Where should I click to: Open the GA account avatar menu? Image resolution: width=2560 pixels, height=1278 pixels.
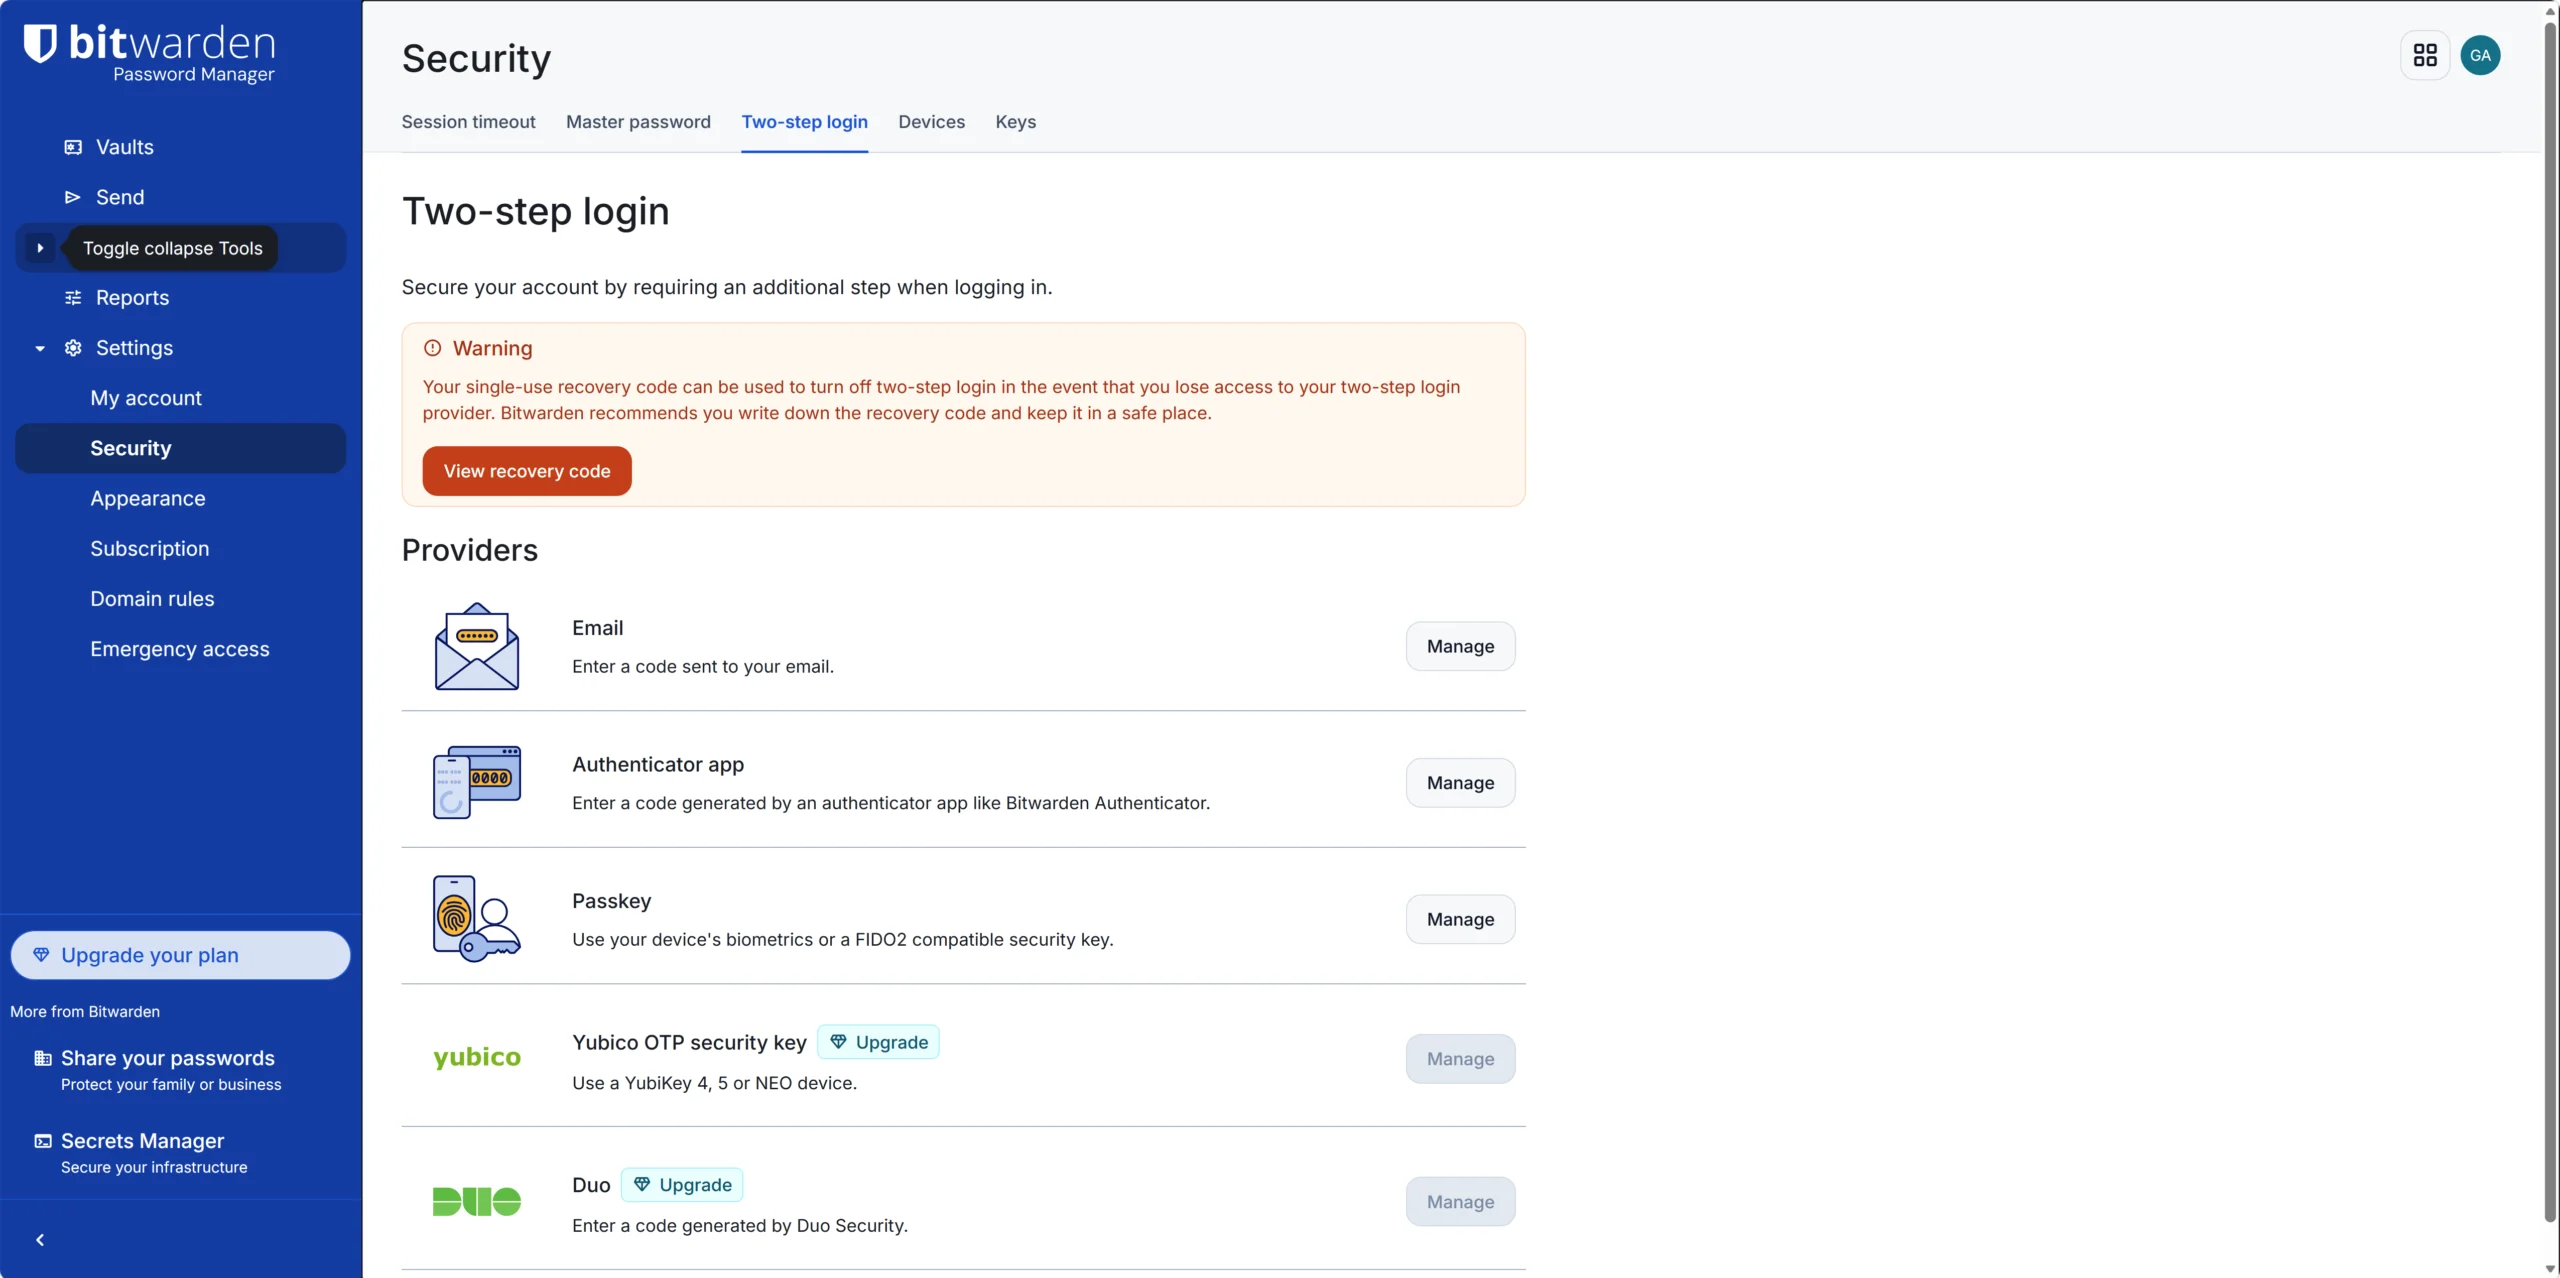(x=2480, y=55)
